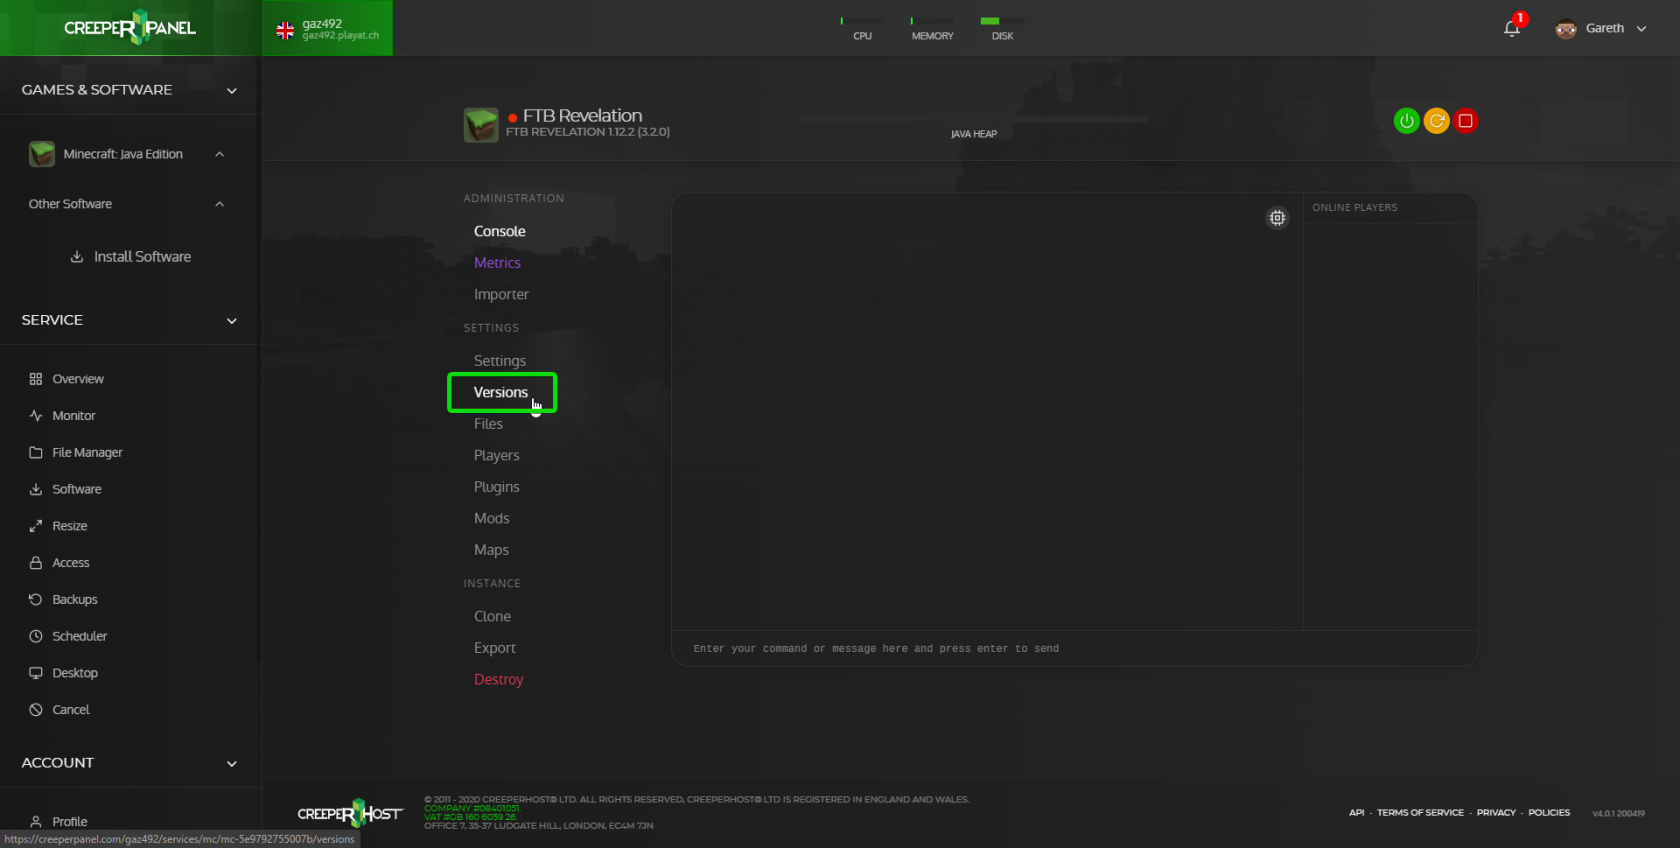1680x848 pixels.
Task: Collapse the Minecraft: Java Edition group
Action: 219,154
